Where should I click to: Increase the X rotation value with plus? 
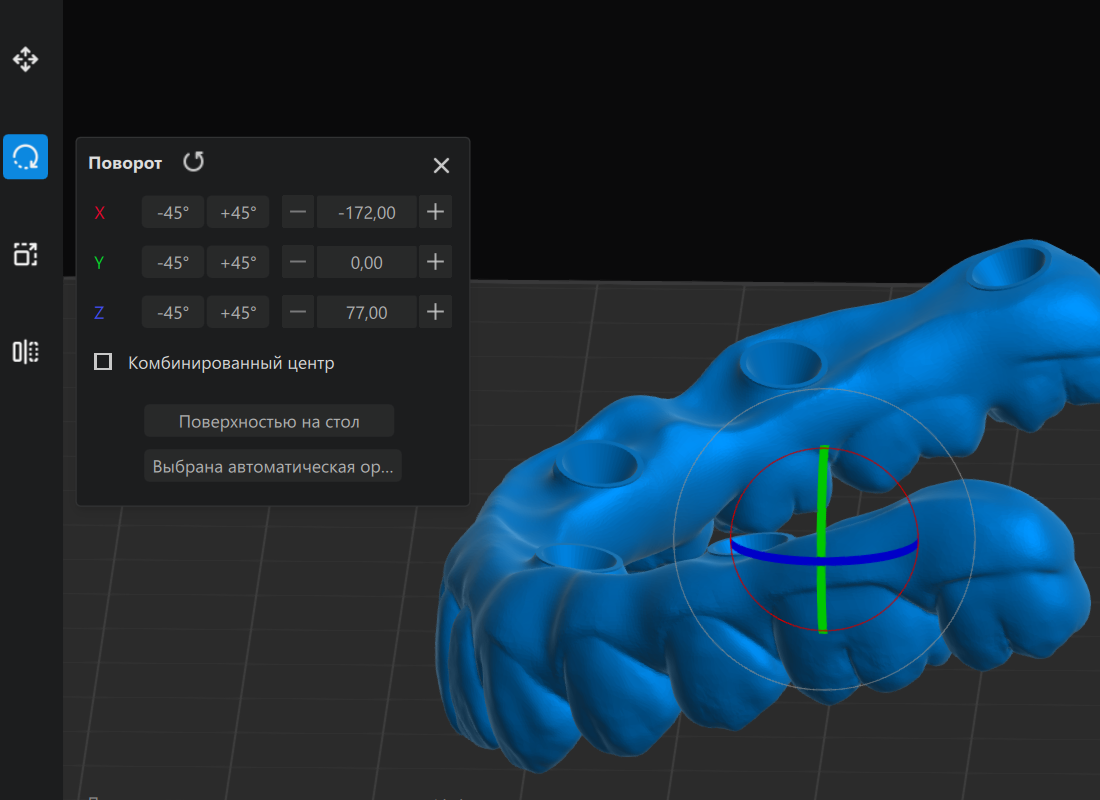(x=435, y=212)
